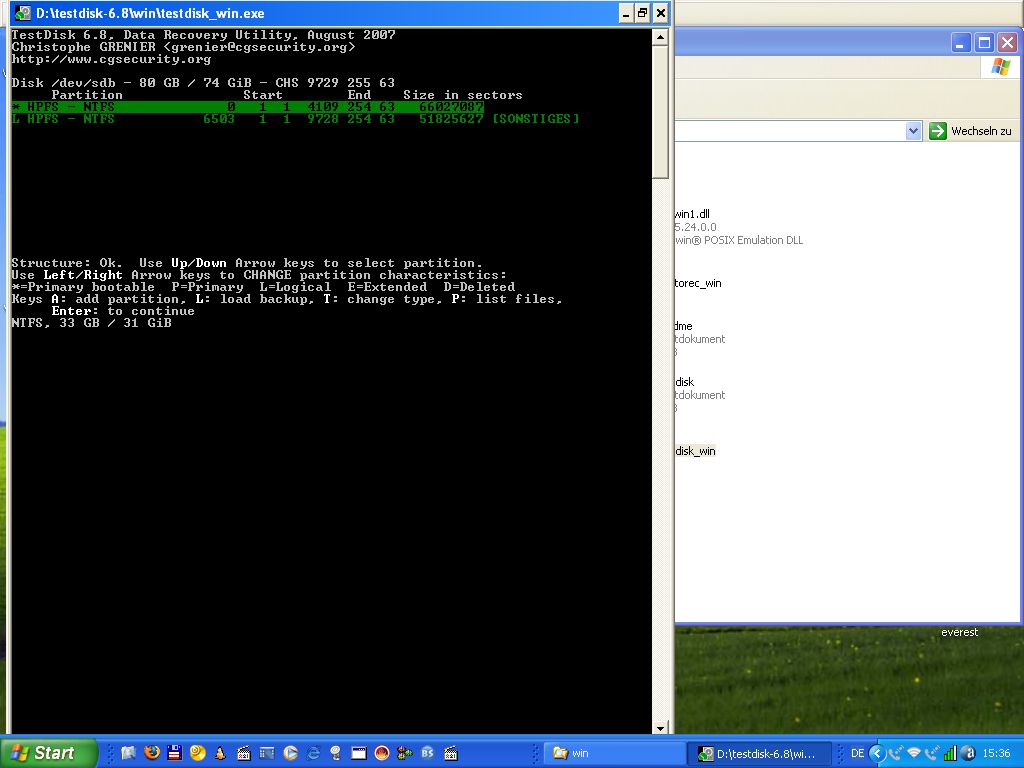1024x768 pixels.
Task: Click the logical NTFS partition row starting 6503
Action: (x=295, y=119)
